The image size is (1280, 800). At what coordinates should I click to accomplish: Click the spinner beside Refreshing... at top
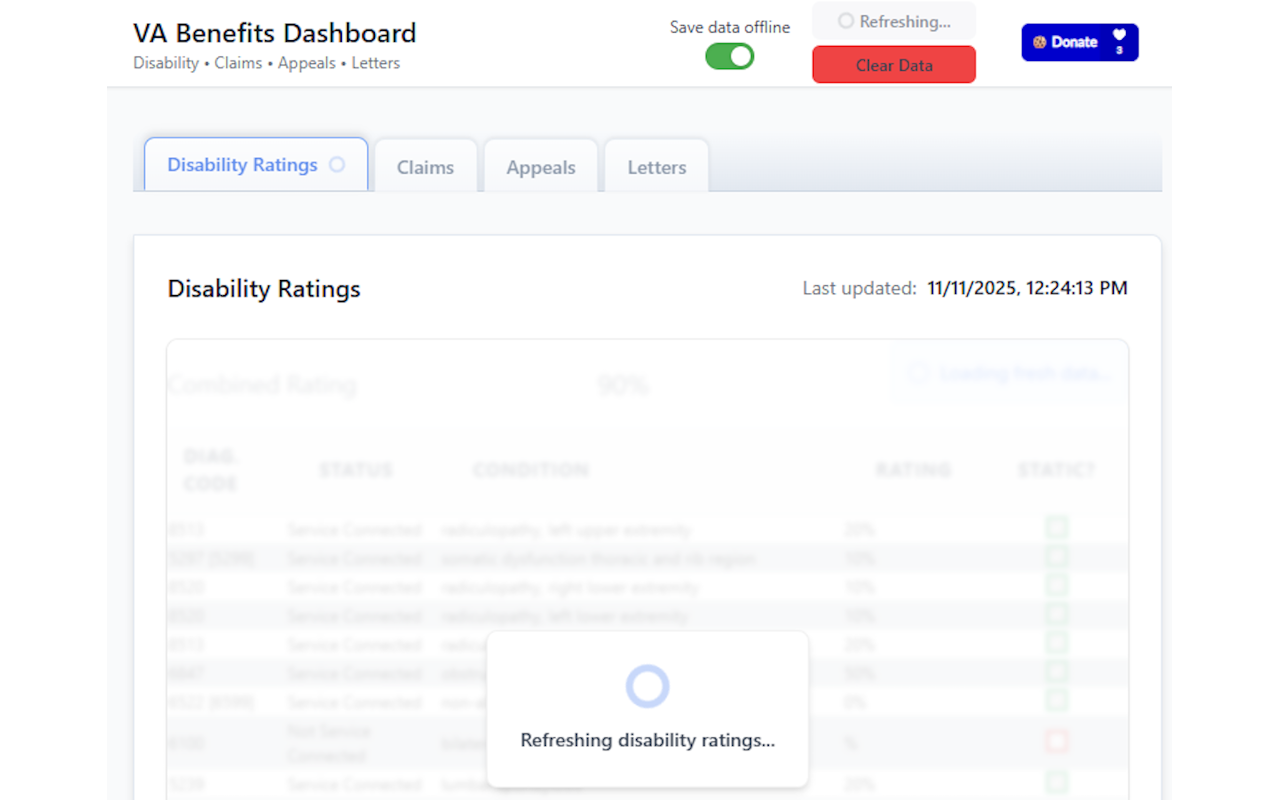[846, 21]
